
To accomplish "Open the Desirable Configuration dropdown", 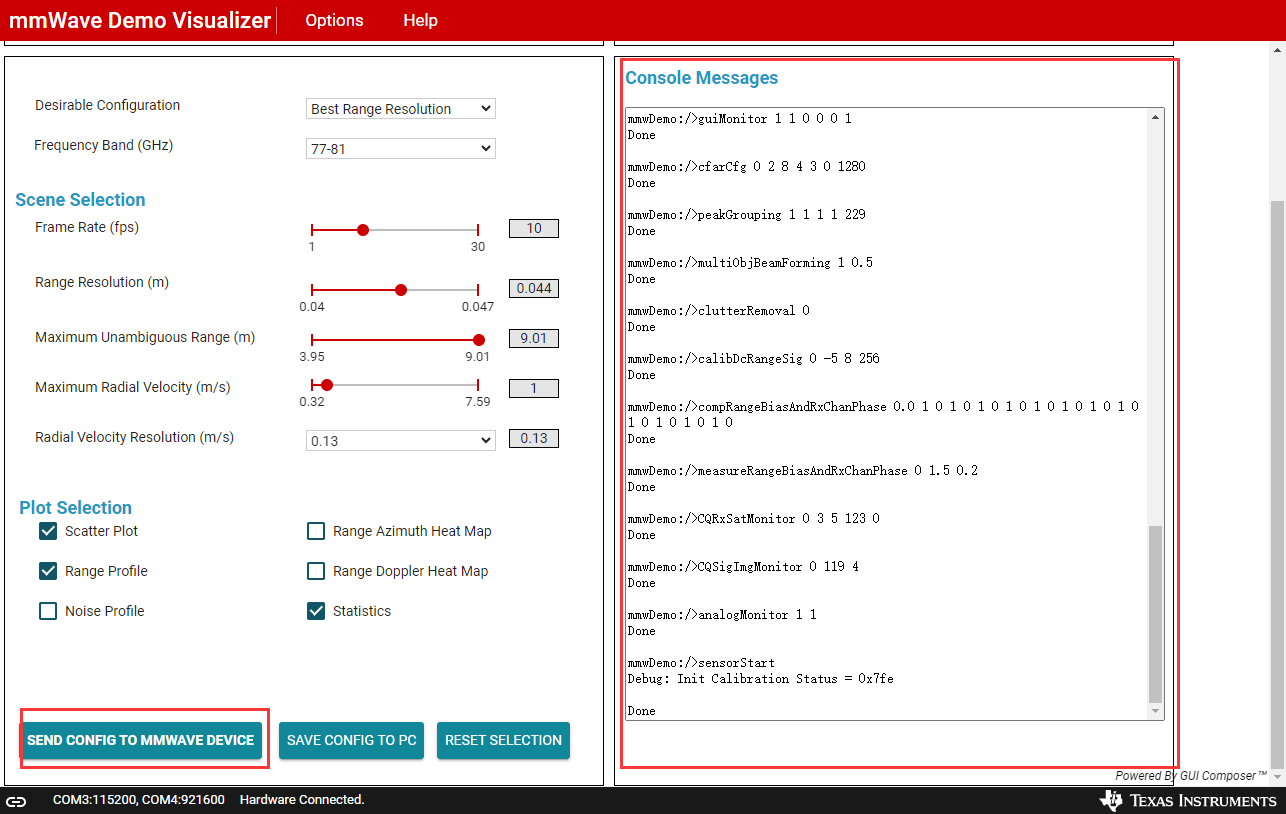I will tap(401, 109).
